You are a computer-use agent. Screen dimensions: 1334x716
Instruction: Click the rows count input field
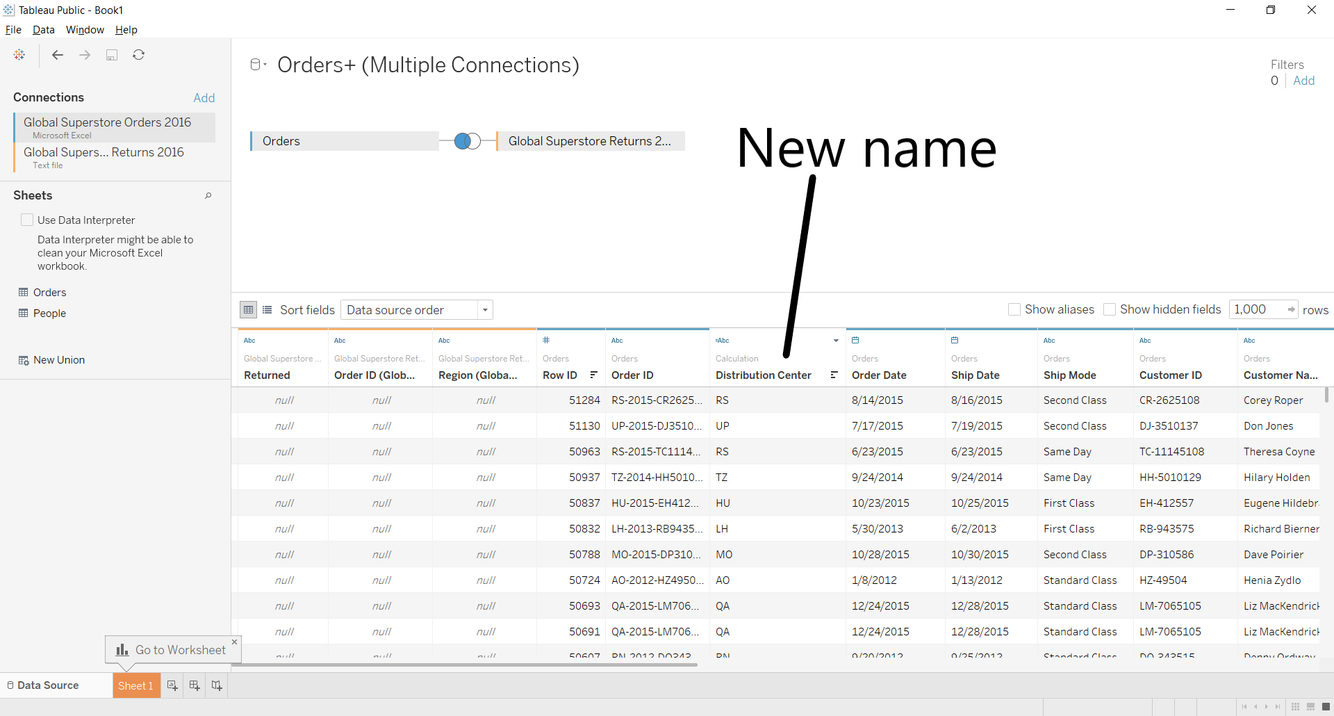pyautogui.click(x=1256, y=310)
